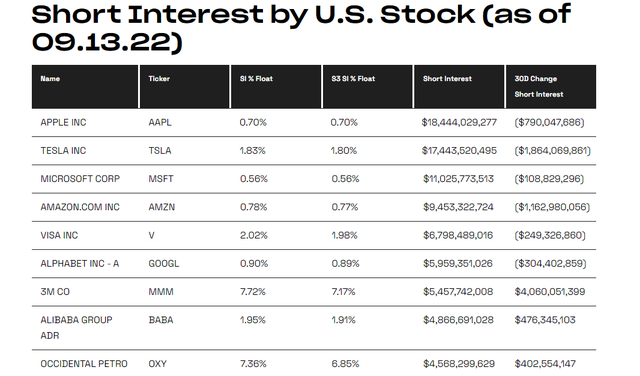
Task: Select the MICROSOFT CORP name cell
Action: click(x=80, y=179)
